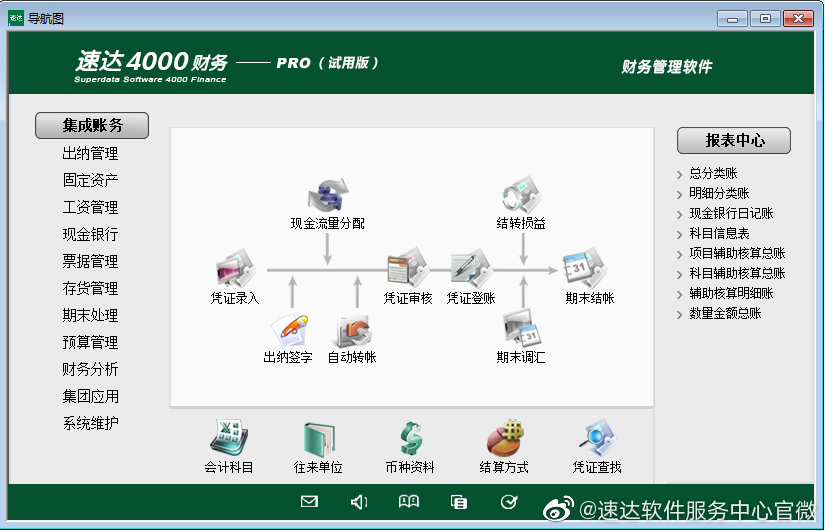This screenshot has width=825, height=531.
Task: Launch the 自动转帐 auto transfer icon
Action: tap(352, 329)
